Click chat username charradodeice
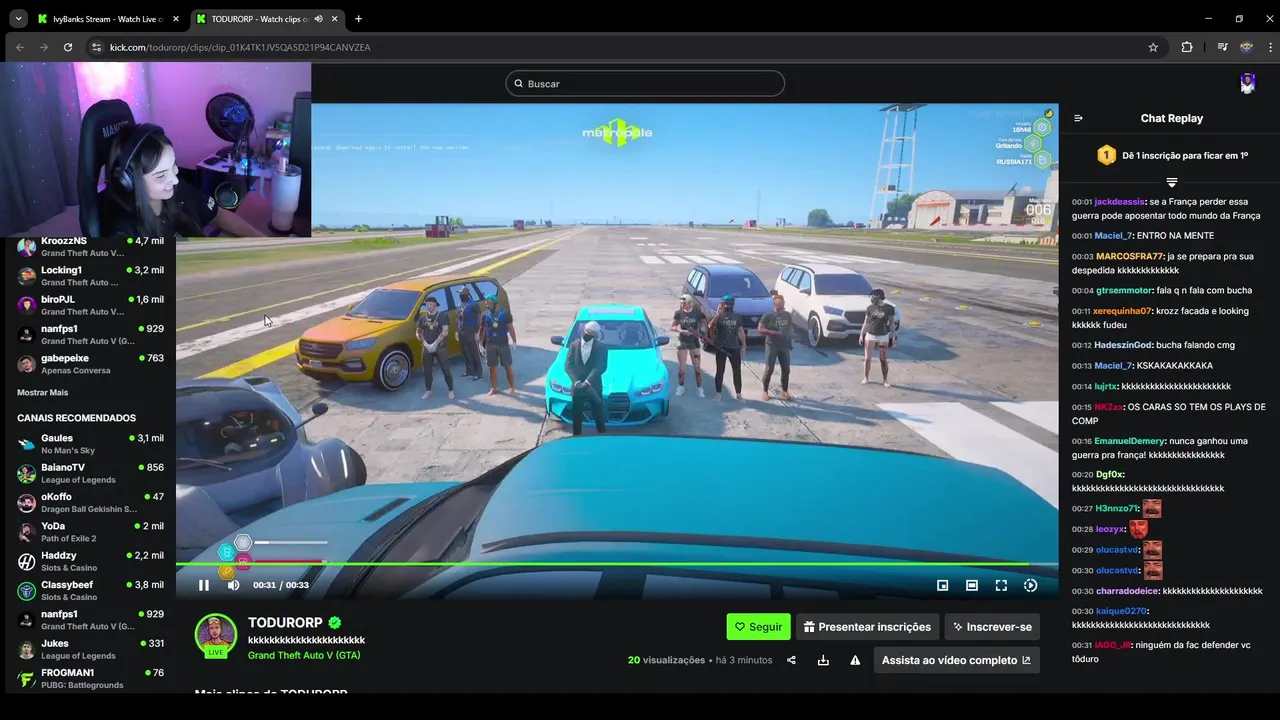Image resolution: width=1280 pixels, height=720 pixels. [x=1127, y=591]
